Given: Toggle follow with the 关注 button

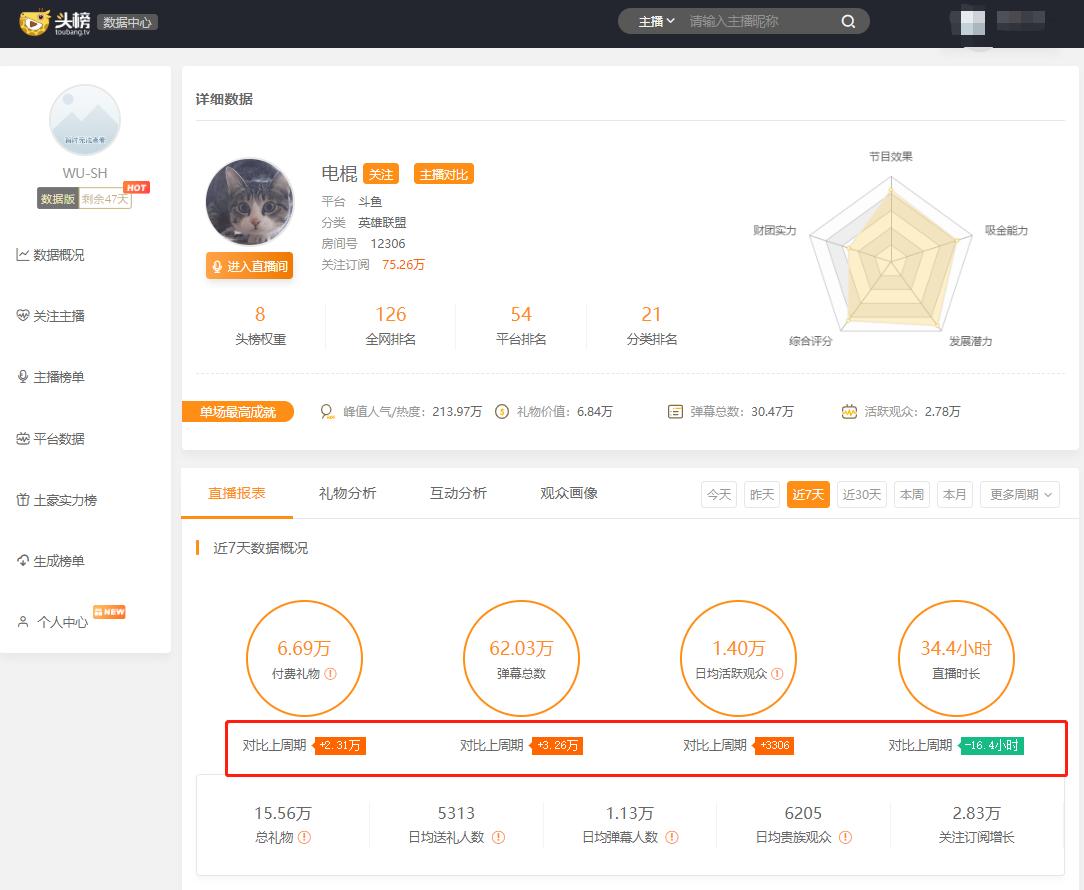Looking at the screenshot, I should click(383, 173).
